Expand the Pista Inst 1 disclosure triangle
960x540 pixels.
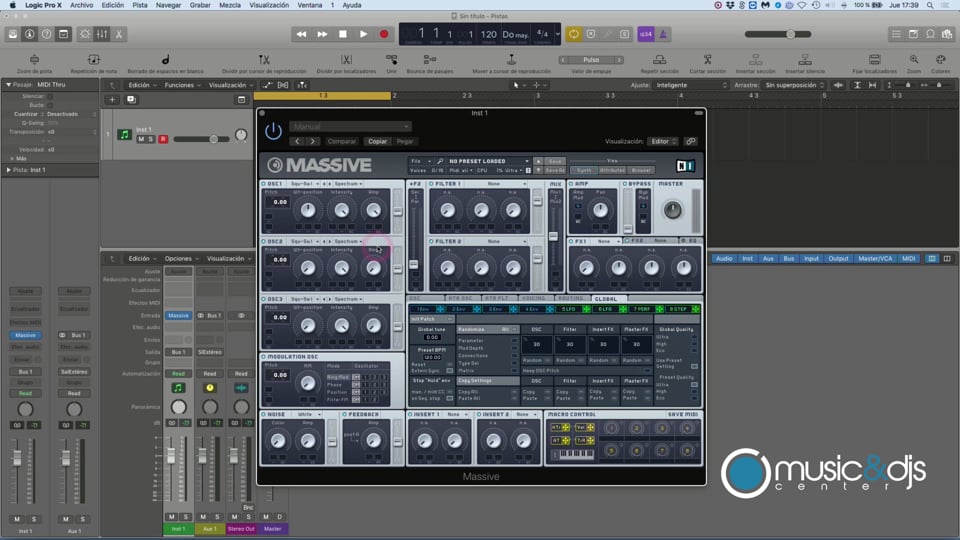coord(9,170)
